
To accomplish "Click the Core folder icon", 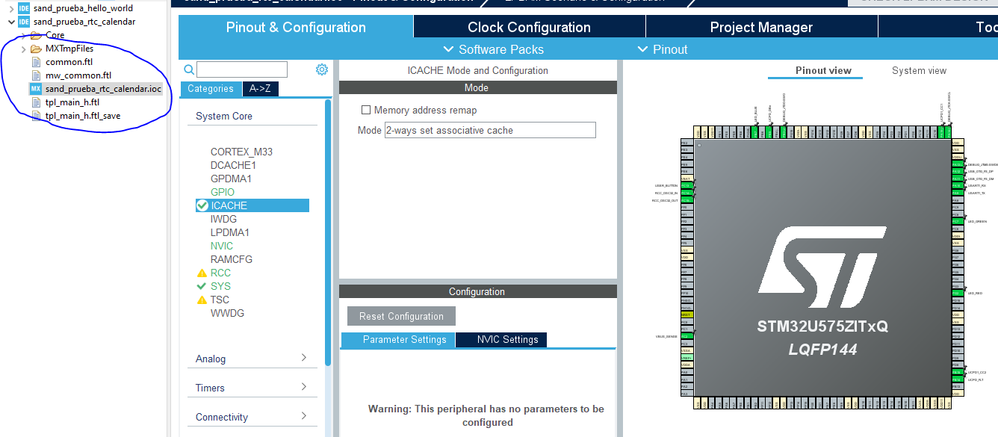I will coord(36,35).
